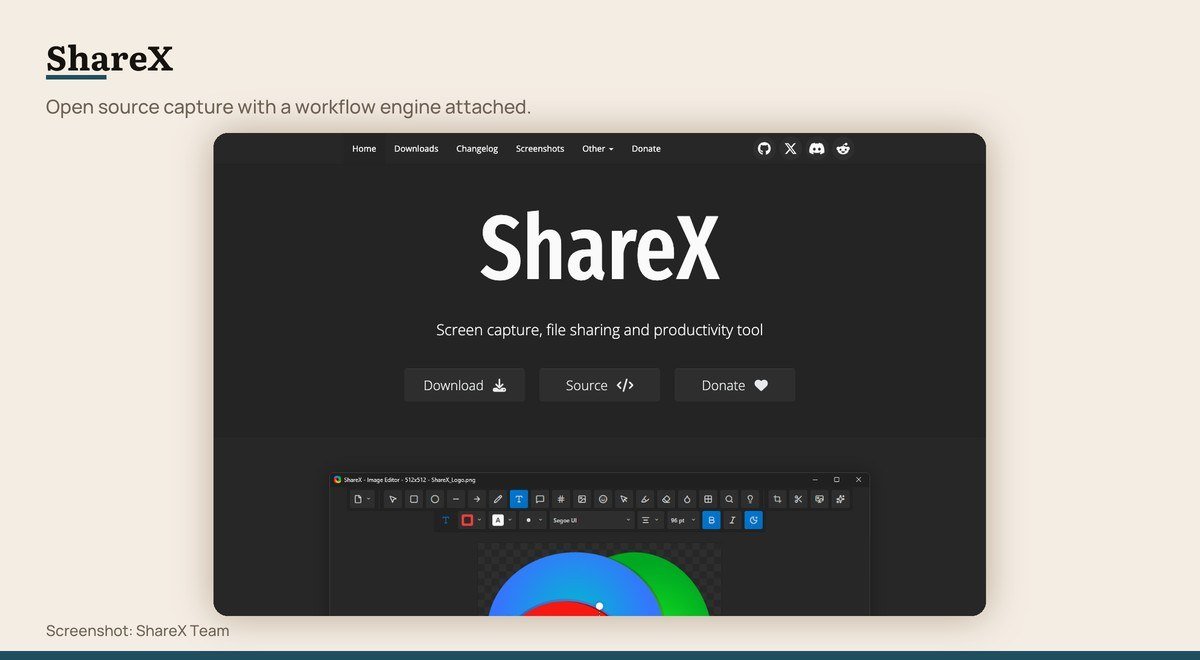Select the freehand pencil tool

498,499
